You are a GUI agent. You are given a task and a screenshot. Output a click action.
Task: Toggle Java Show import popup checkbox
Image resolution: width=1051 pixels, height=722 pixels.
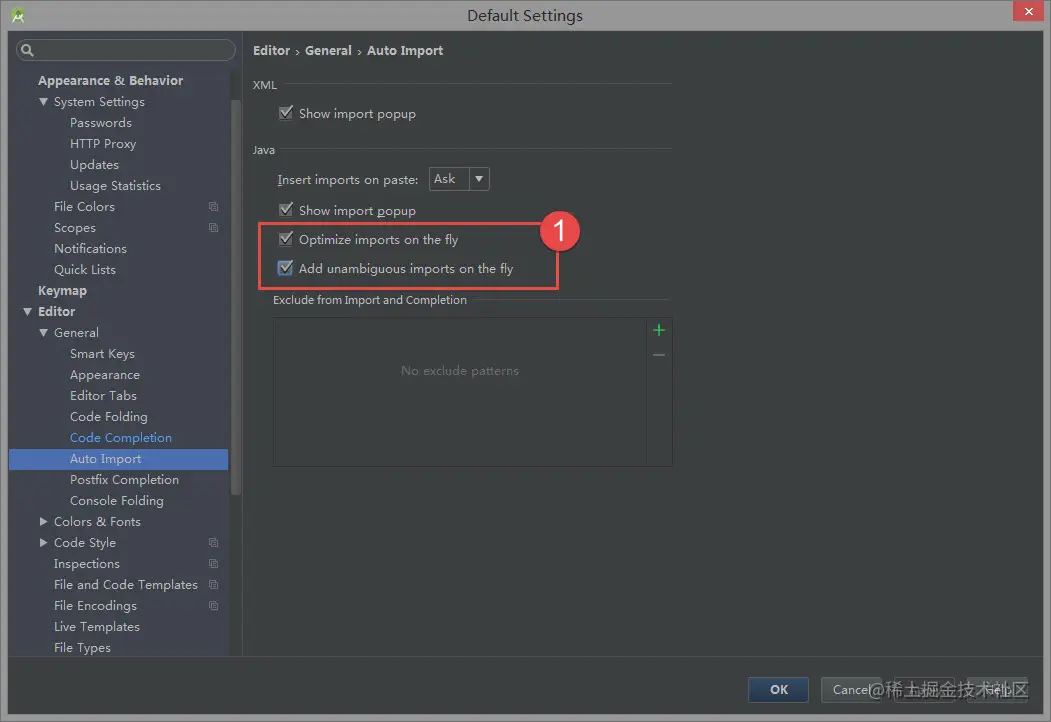coord(286,210)
